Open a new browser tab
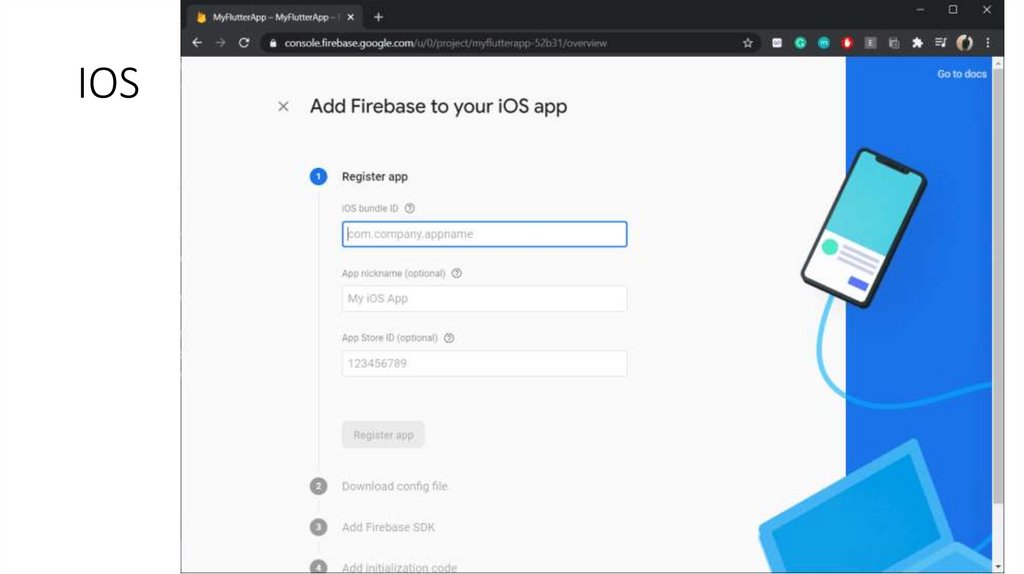Image resolution: width=1024 pixels, height=574 pixels. tap(378, 17)
